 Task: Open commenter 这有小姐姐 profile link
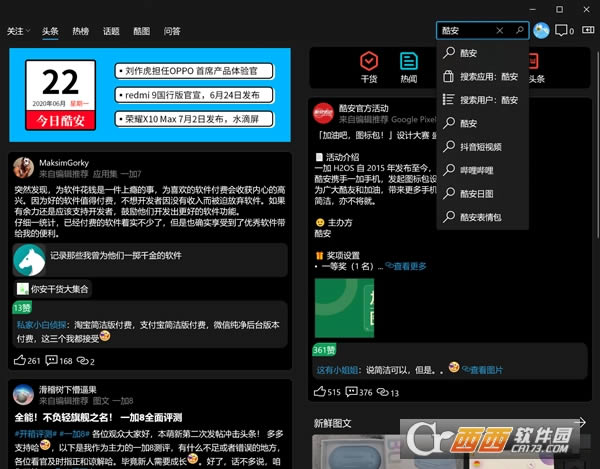coord(338,370)
